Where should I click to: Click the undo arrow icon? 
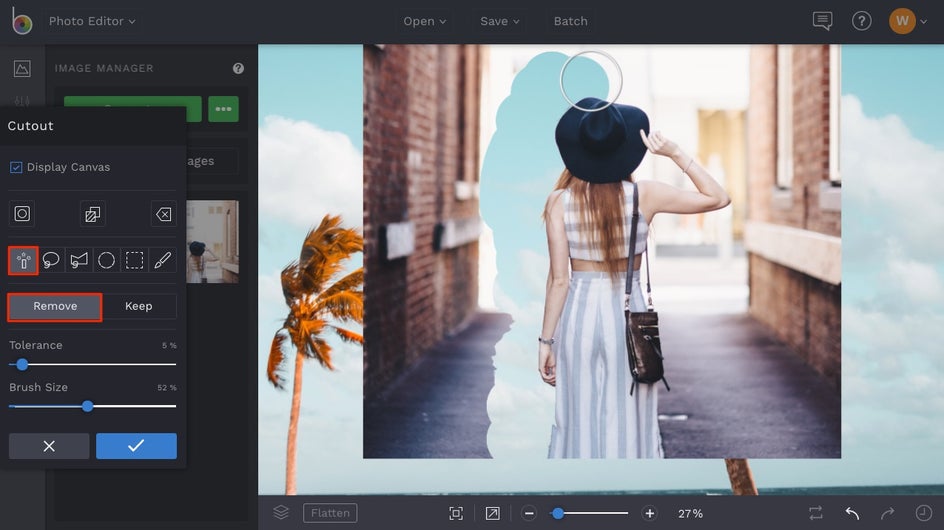click(852, 513)
